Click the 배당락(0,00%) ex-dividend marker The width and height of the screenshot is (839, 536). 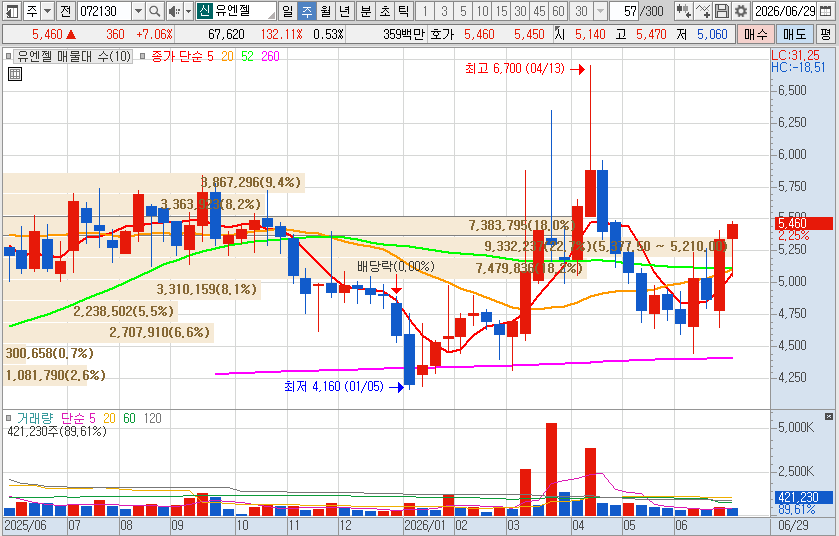point(396,266)
